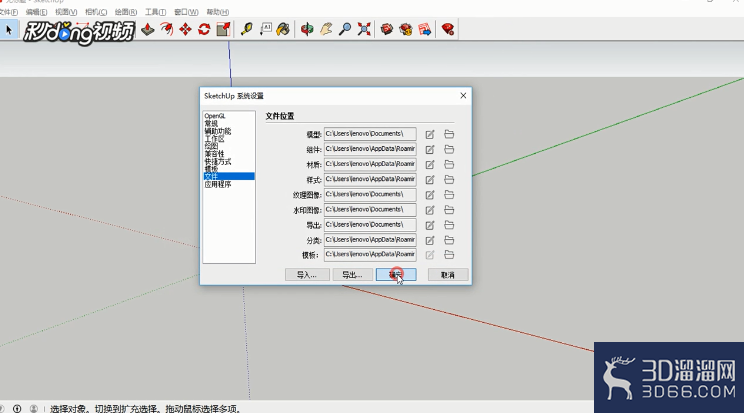The image size is (744, 413).
Task: Select 兼容性 in the settings list
Action: click(x=214, y=154)
